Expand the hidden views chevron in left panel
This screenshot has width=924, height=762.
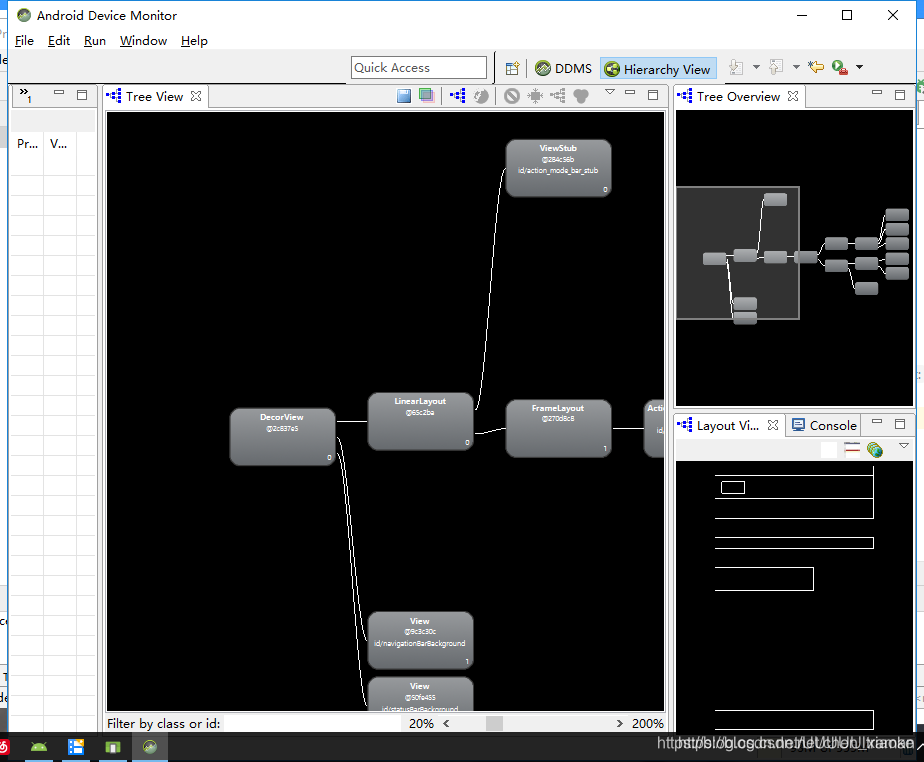tap(25, 94)
